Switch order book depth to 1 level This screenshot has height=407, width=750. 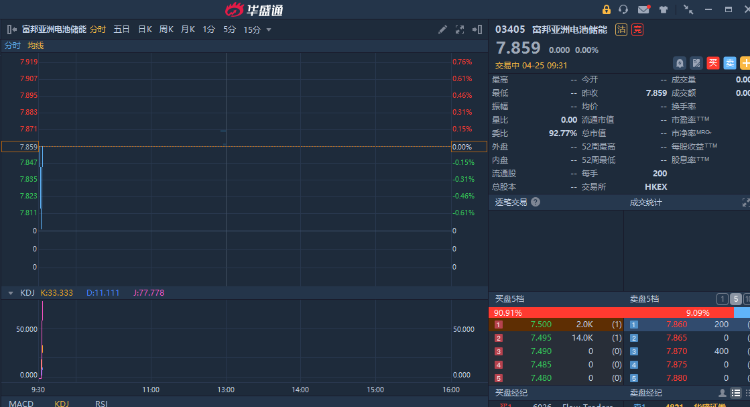coord(721,299)
